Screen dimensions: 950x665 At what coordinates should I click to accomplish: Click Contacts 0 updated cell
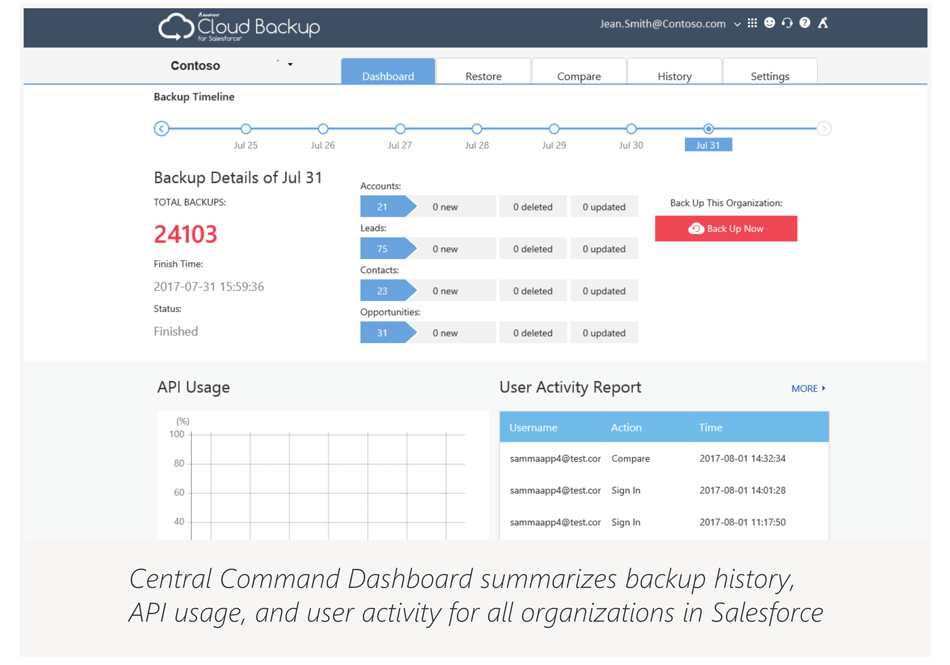(604, 291)
